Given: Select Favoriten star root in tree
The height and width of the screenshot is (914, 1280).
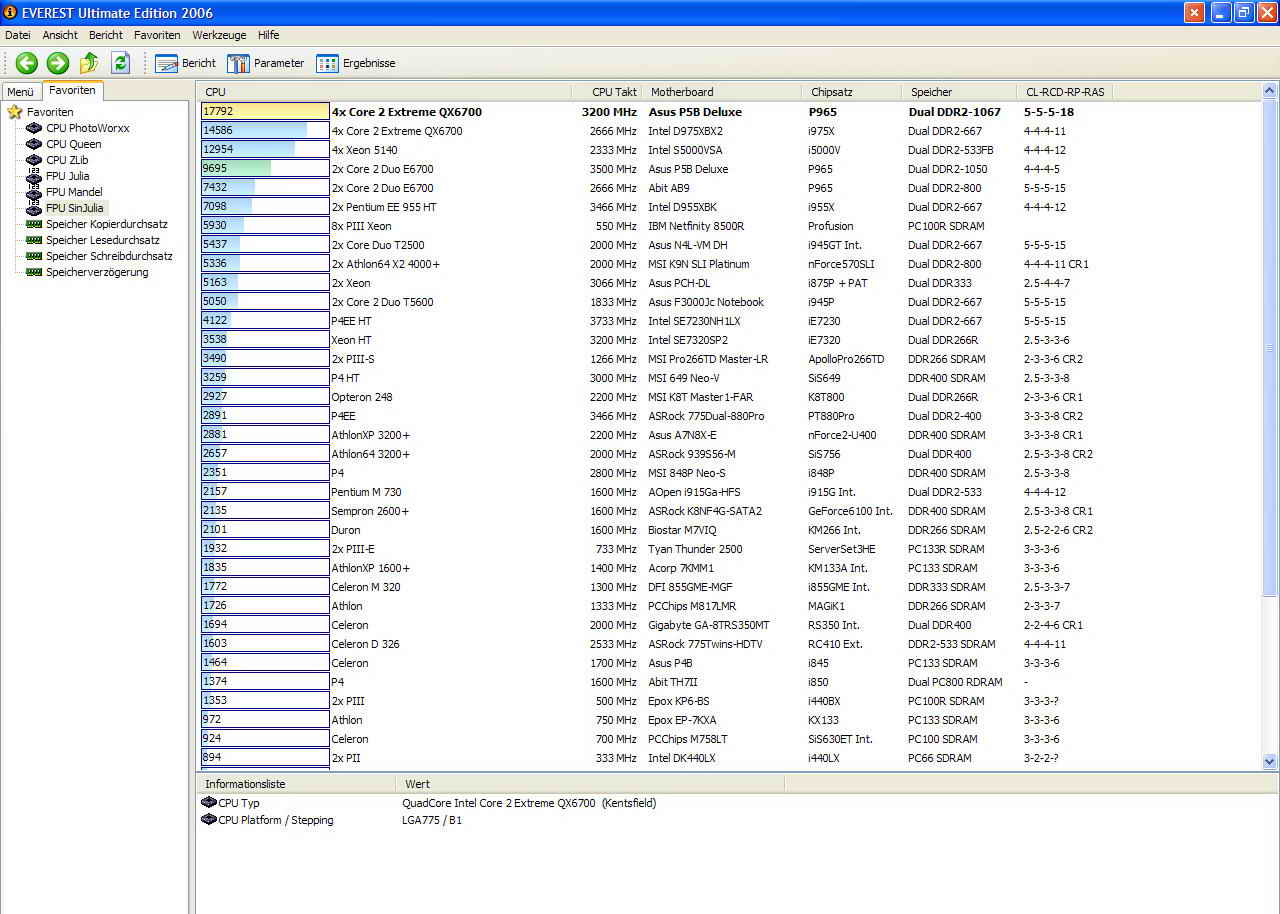Looking at the screenshot, I should [x=40, y=112].
